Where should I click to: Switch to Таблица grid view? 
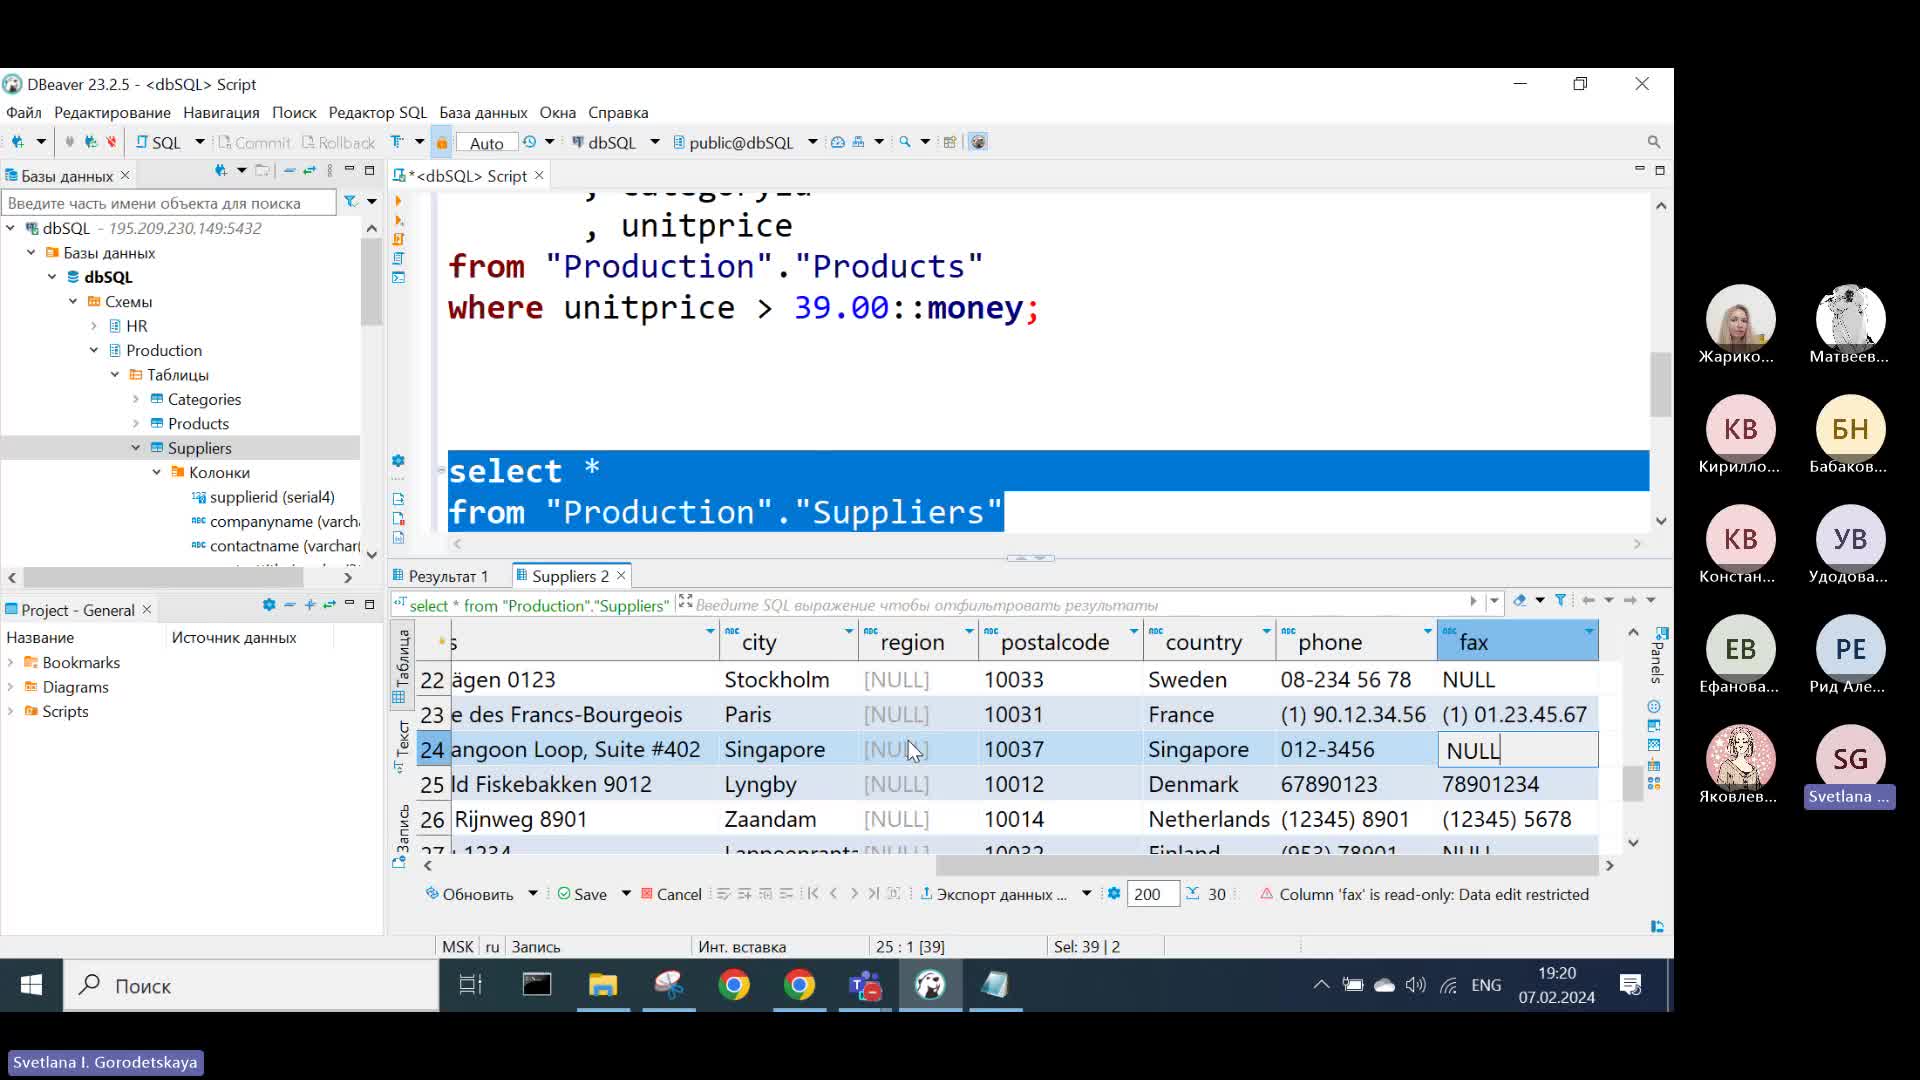pyautogui.click(x=401, y=666)
